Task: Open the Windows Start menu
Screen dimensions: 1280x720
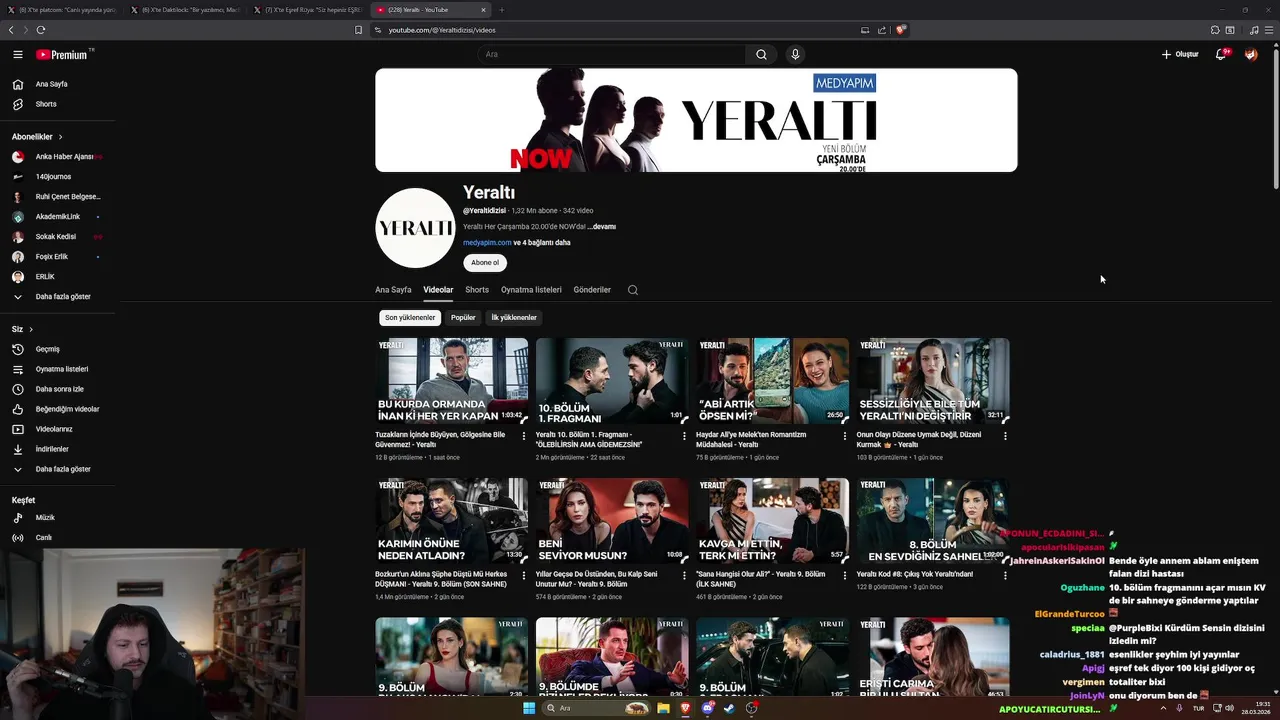Action: (x=529, y=708)
